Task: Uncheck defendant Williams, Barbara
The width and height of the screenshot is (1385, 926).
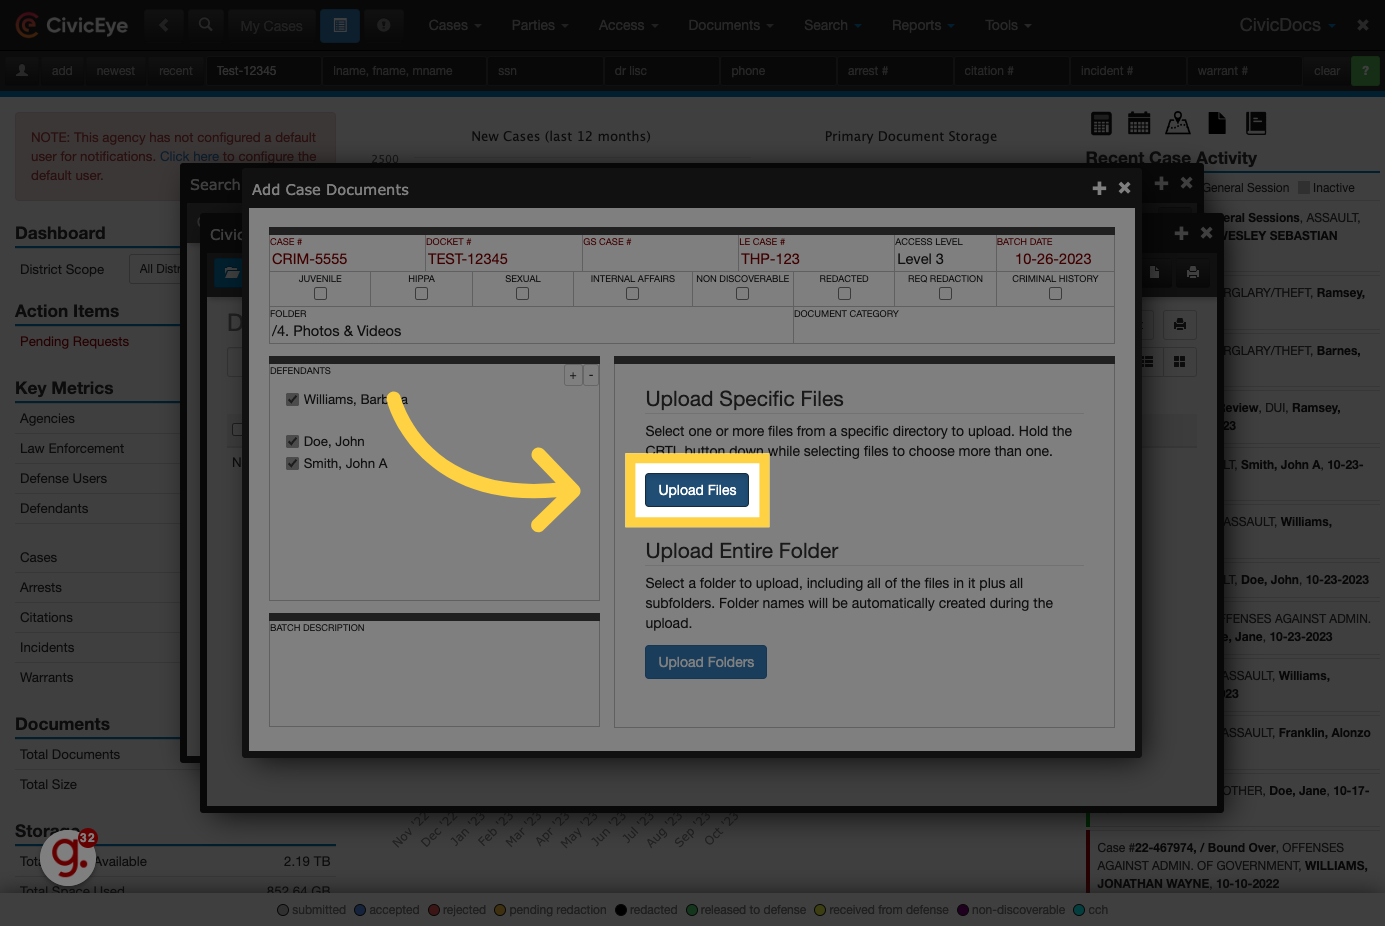Action: pos(292,399)
